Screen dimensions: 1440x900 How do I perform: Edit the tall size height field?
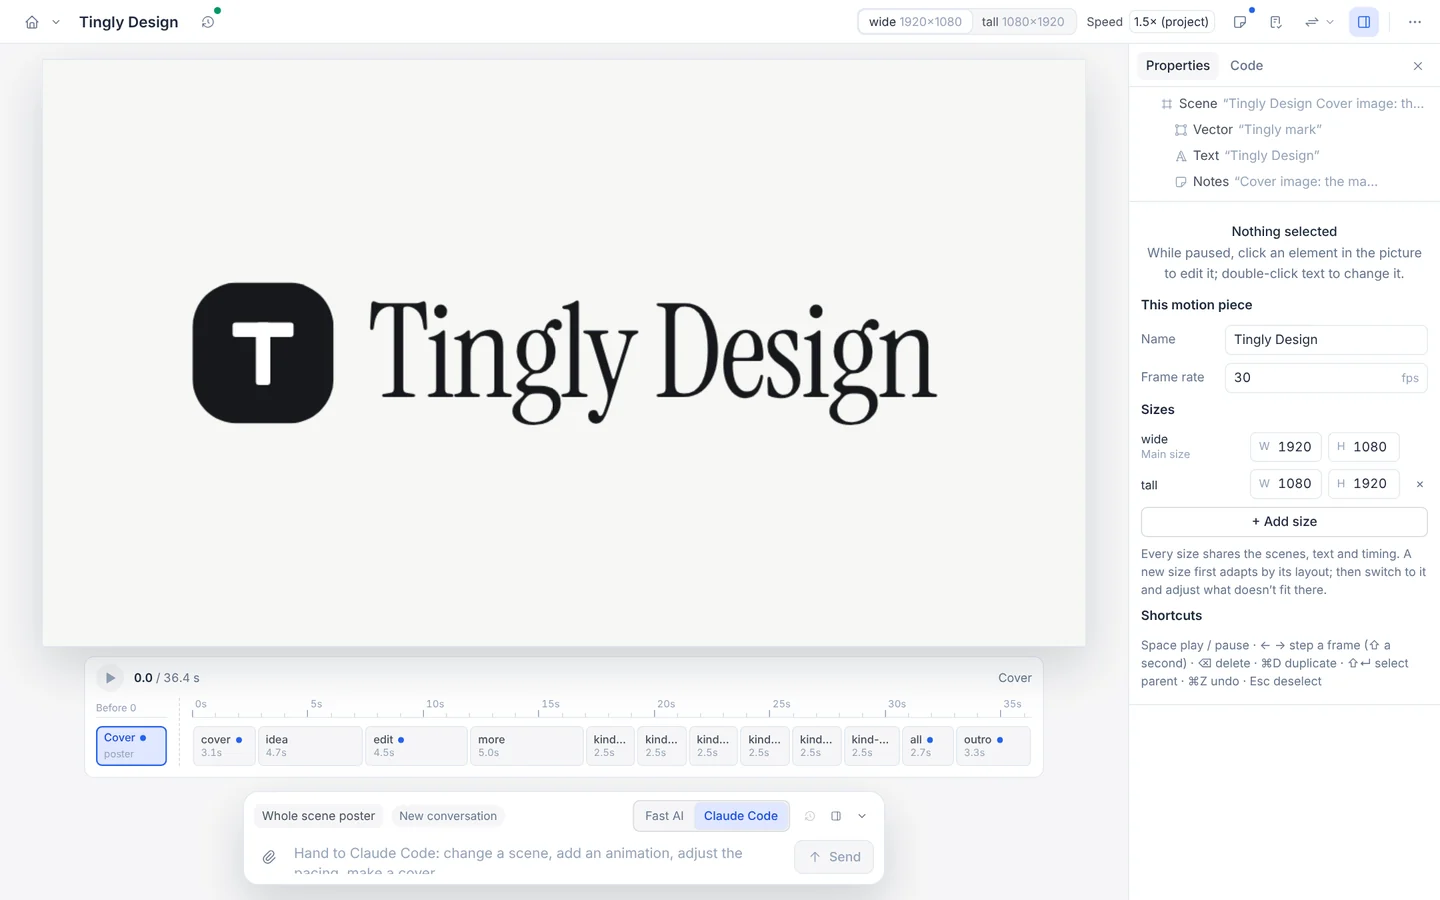pos(1363,484)
